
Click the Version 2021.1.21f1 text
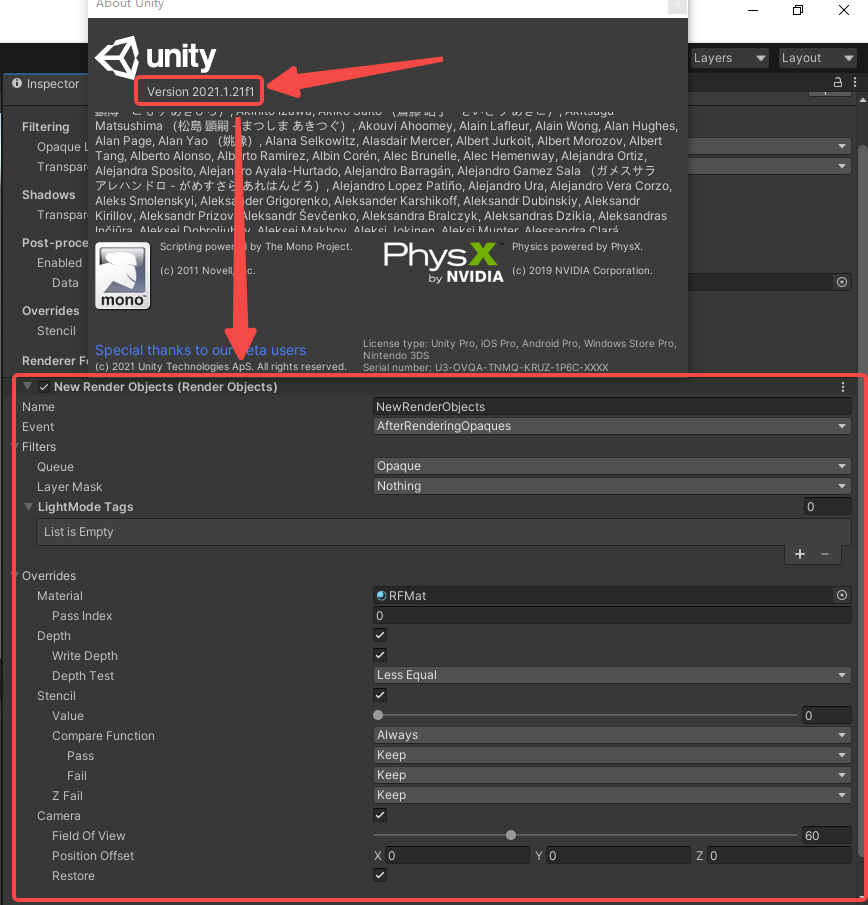pos(200,92)
